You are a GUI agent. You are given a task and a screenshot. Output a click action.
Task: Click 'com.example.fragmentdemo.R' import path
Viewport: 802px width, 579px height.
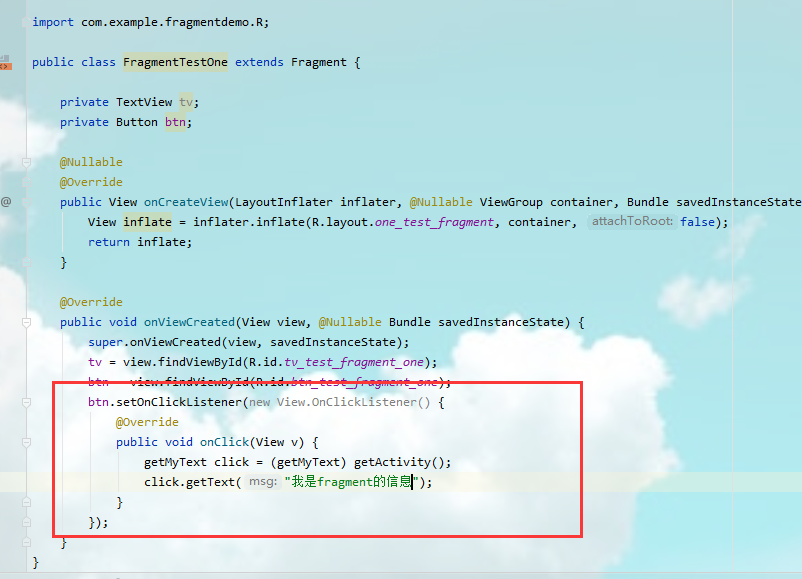tap(172, 23)
